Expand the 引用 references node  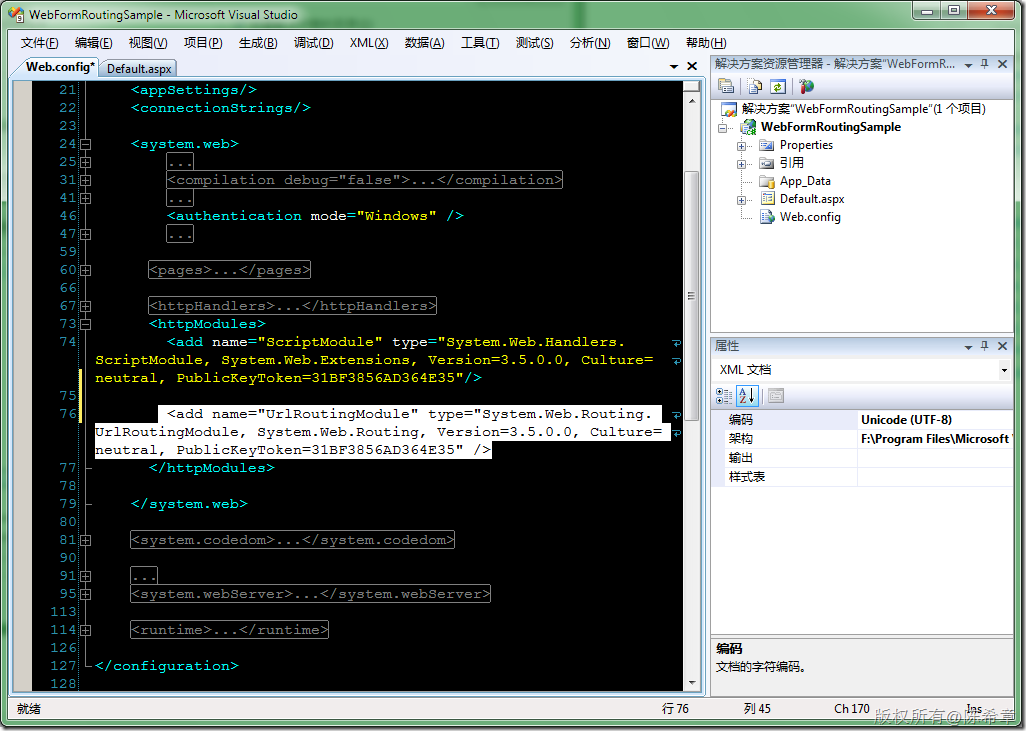click(x=741, y=164)
